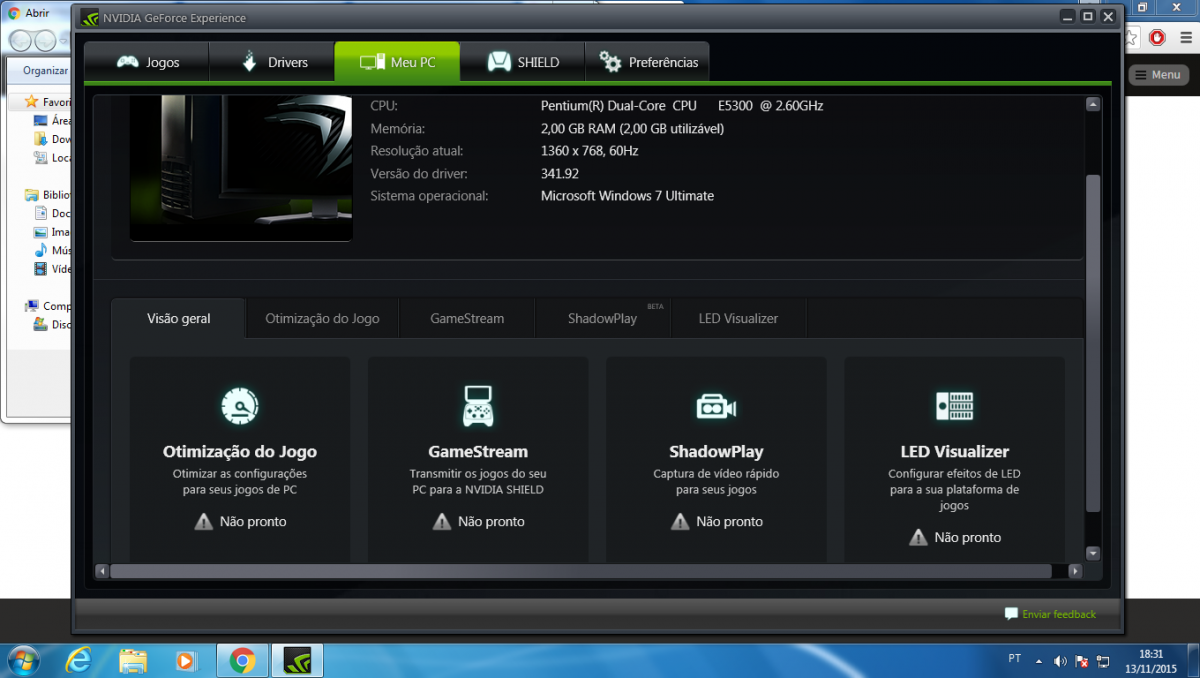
Task: Open the SHIELD tab
Action: [x=522, y=62]
